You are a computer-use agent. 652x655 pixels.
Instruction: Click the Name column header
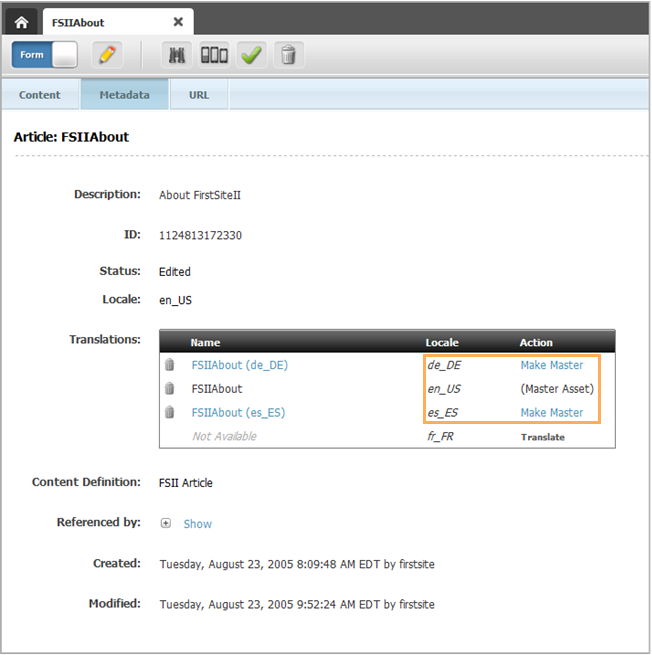coord(205,343)
